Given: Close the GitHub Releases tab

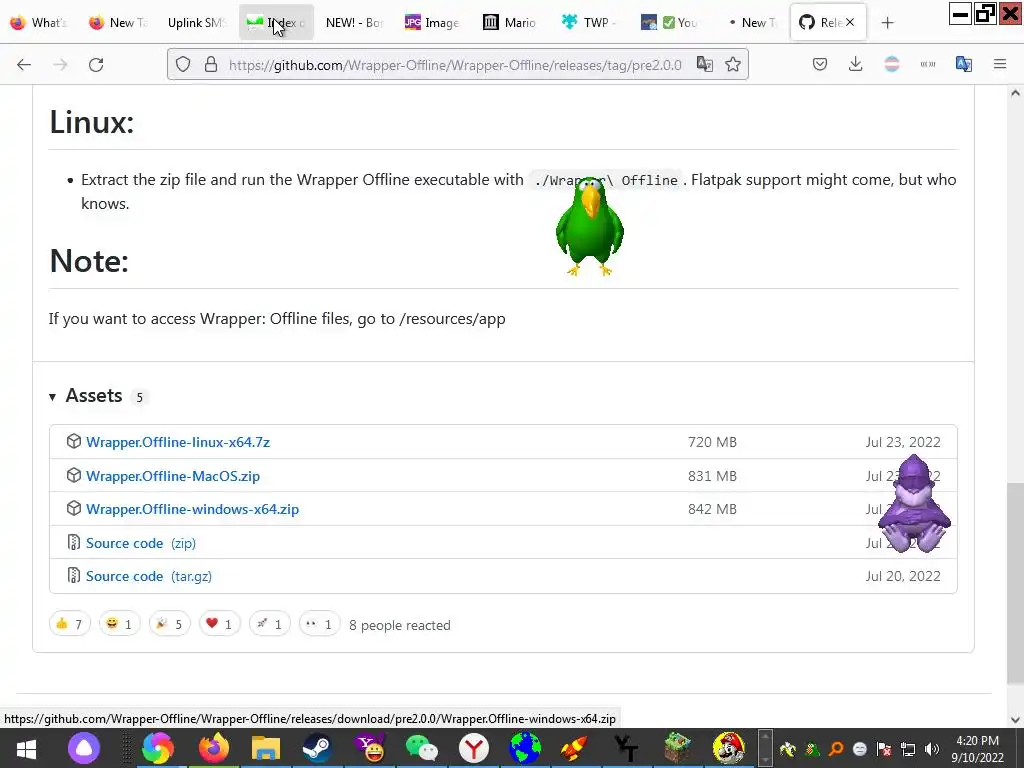Looking at the screenshot, I should click(x=850, y=22).
